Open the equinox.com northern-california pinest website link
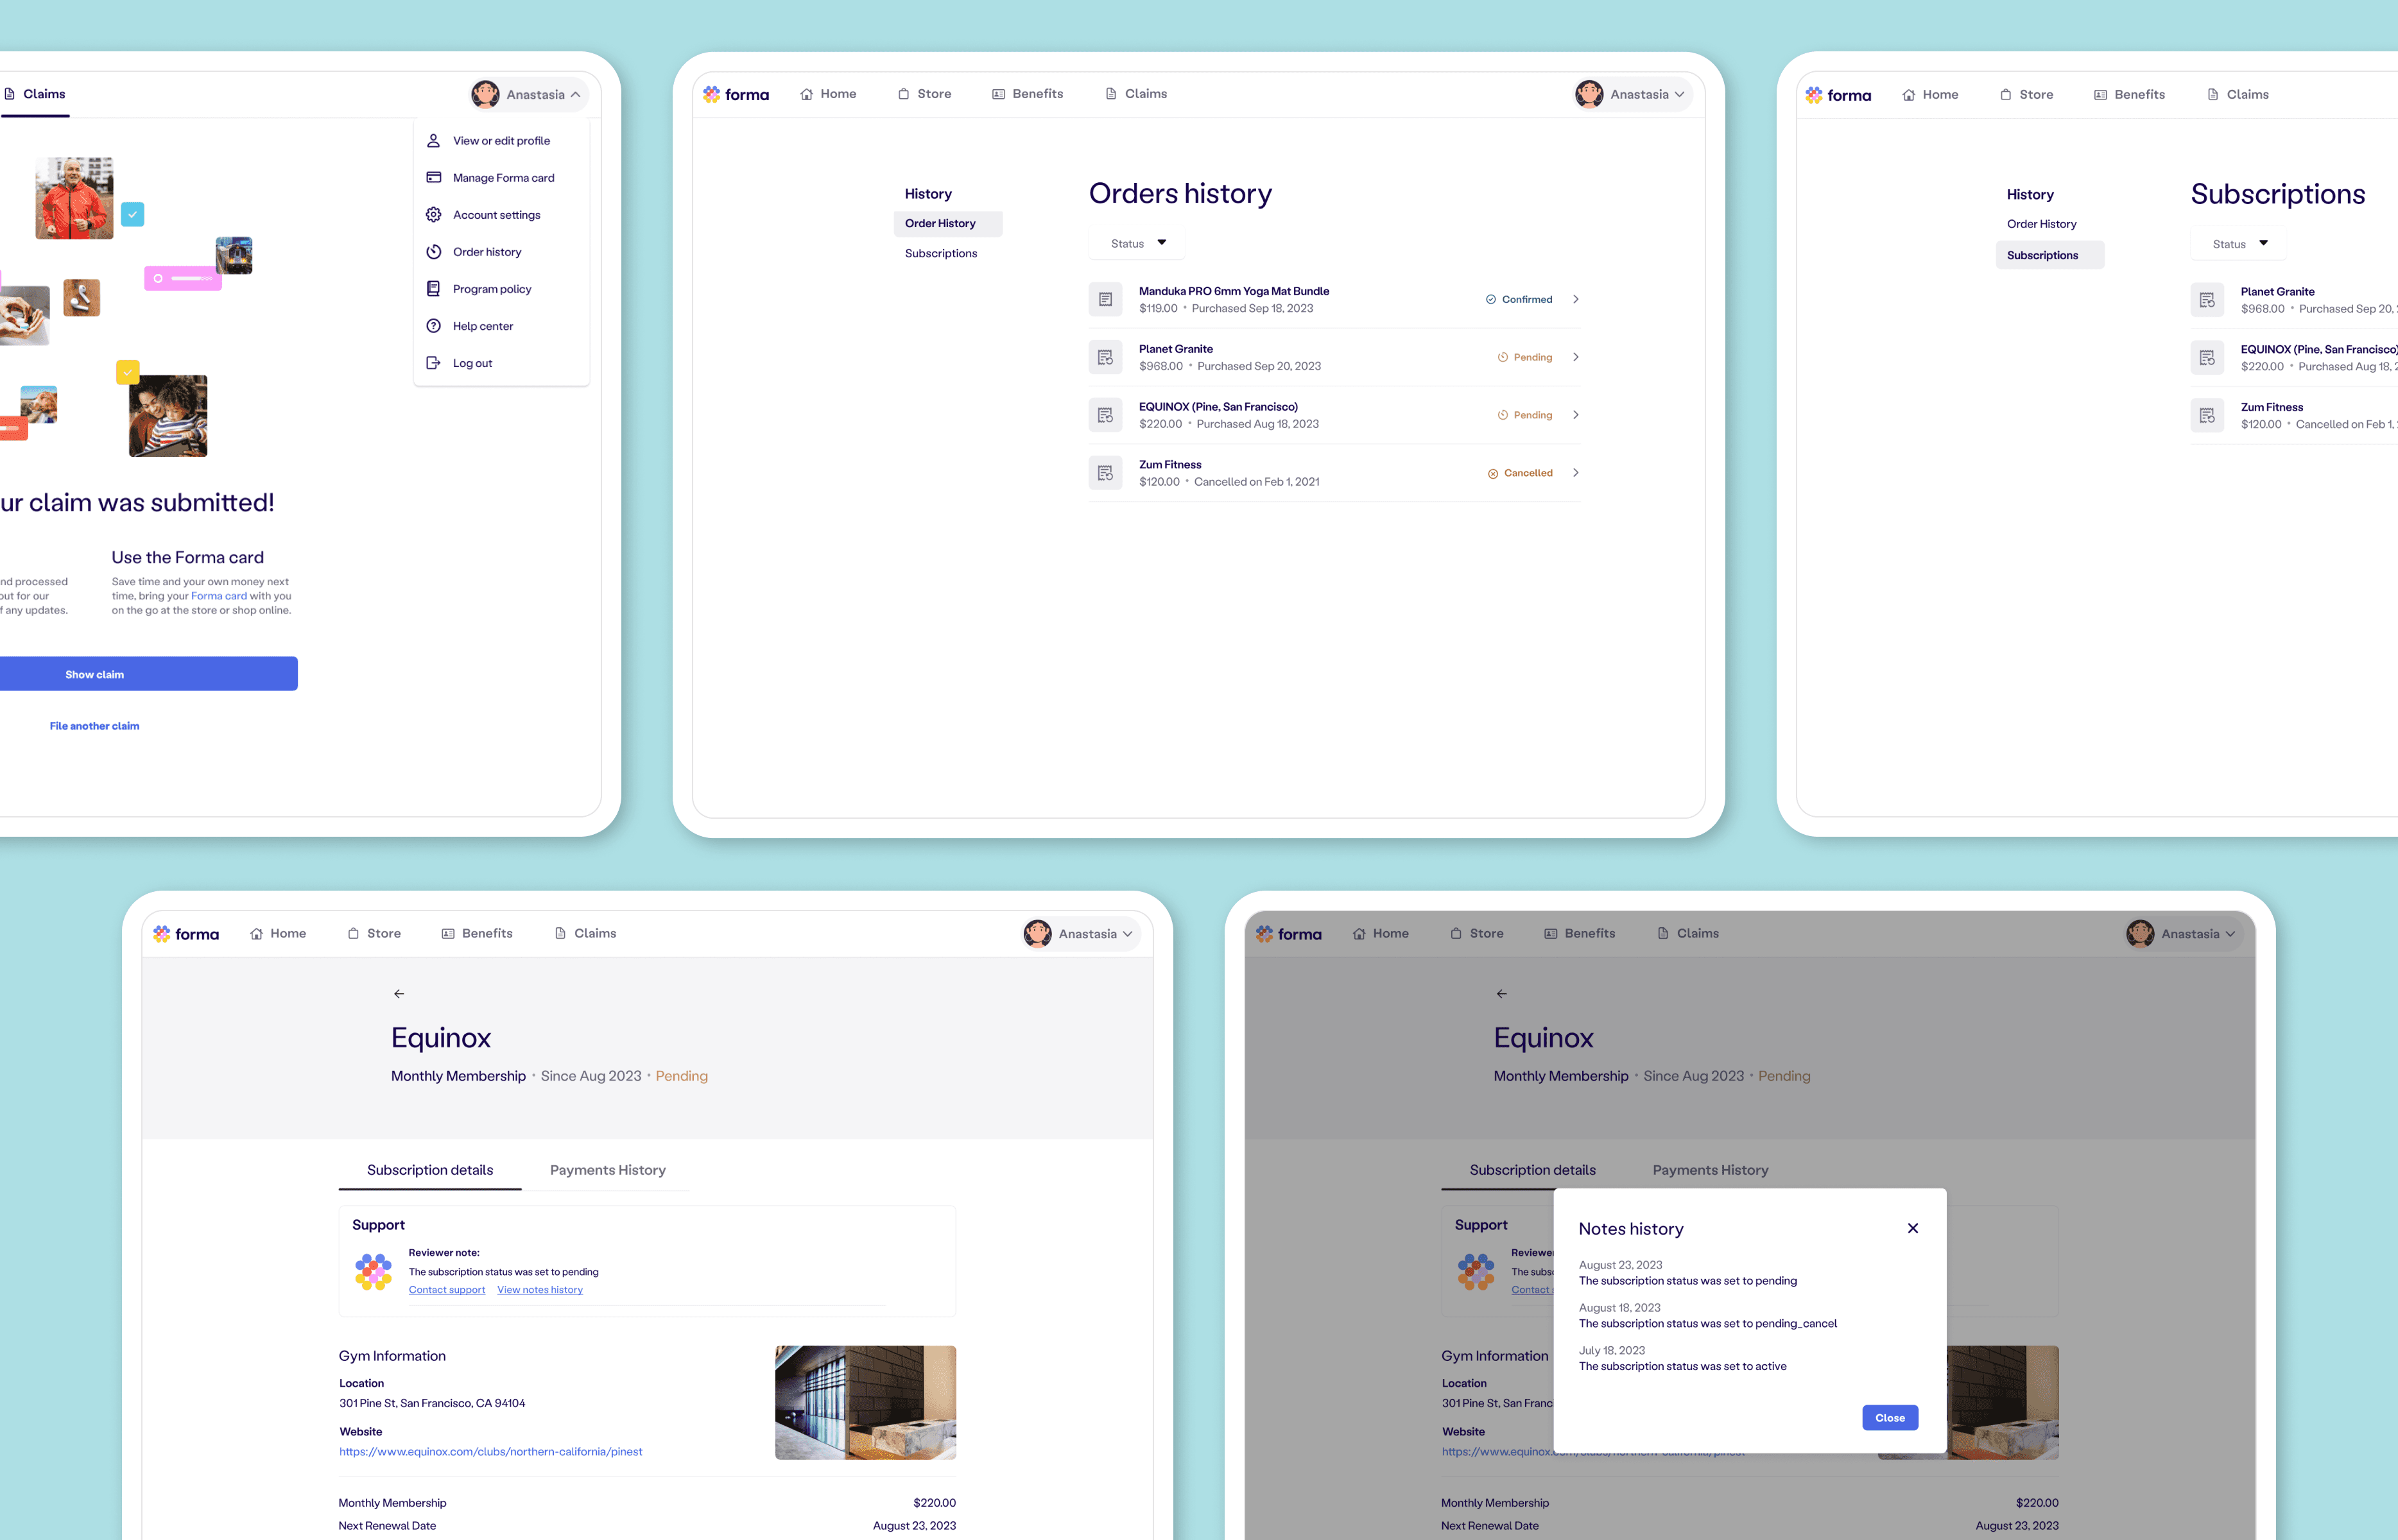 coord(491,1452)
